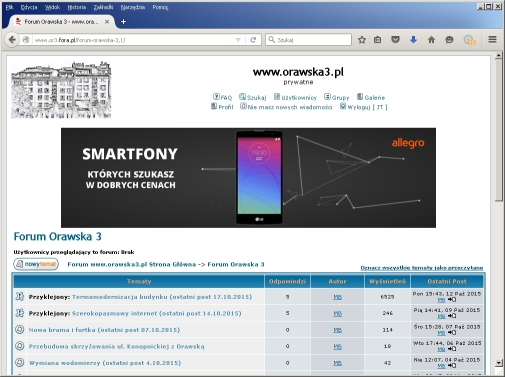Open the Termomodernizacja budynku topic
This screenshot has width=505, height=377.
(162, 297)
